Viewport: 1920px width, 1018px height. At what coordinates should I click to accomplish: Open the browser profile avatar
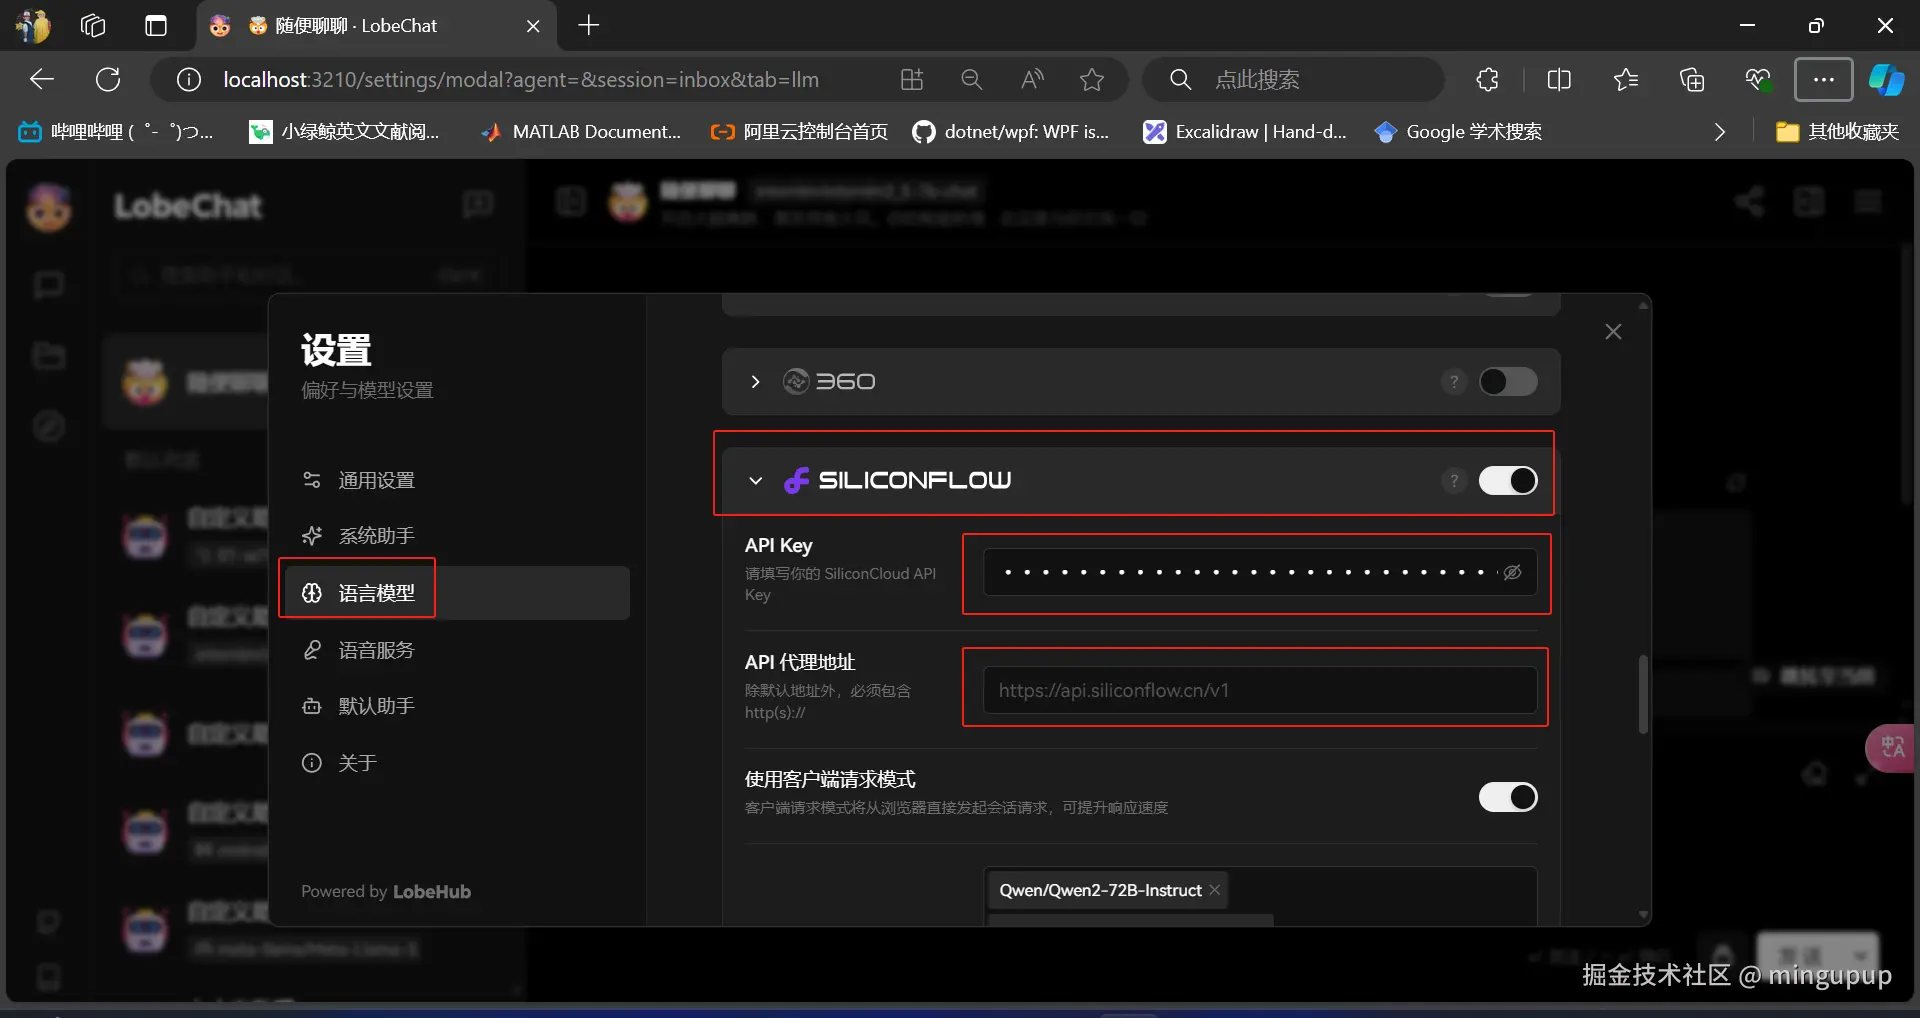(x=33, y=25)
